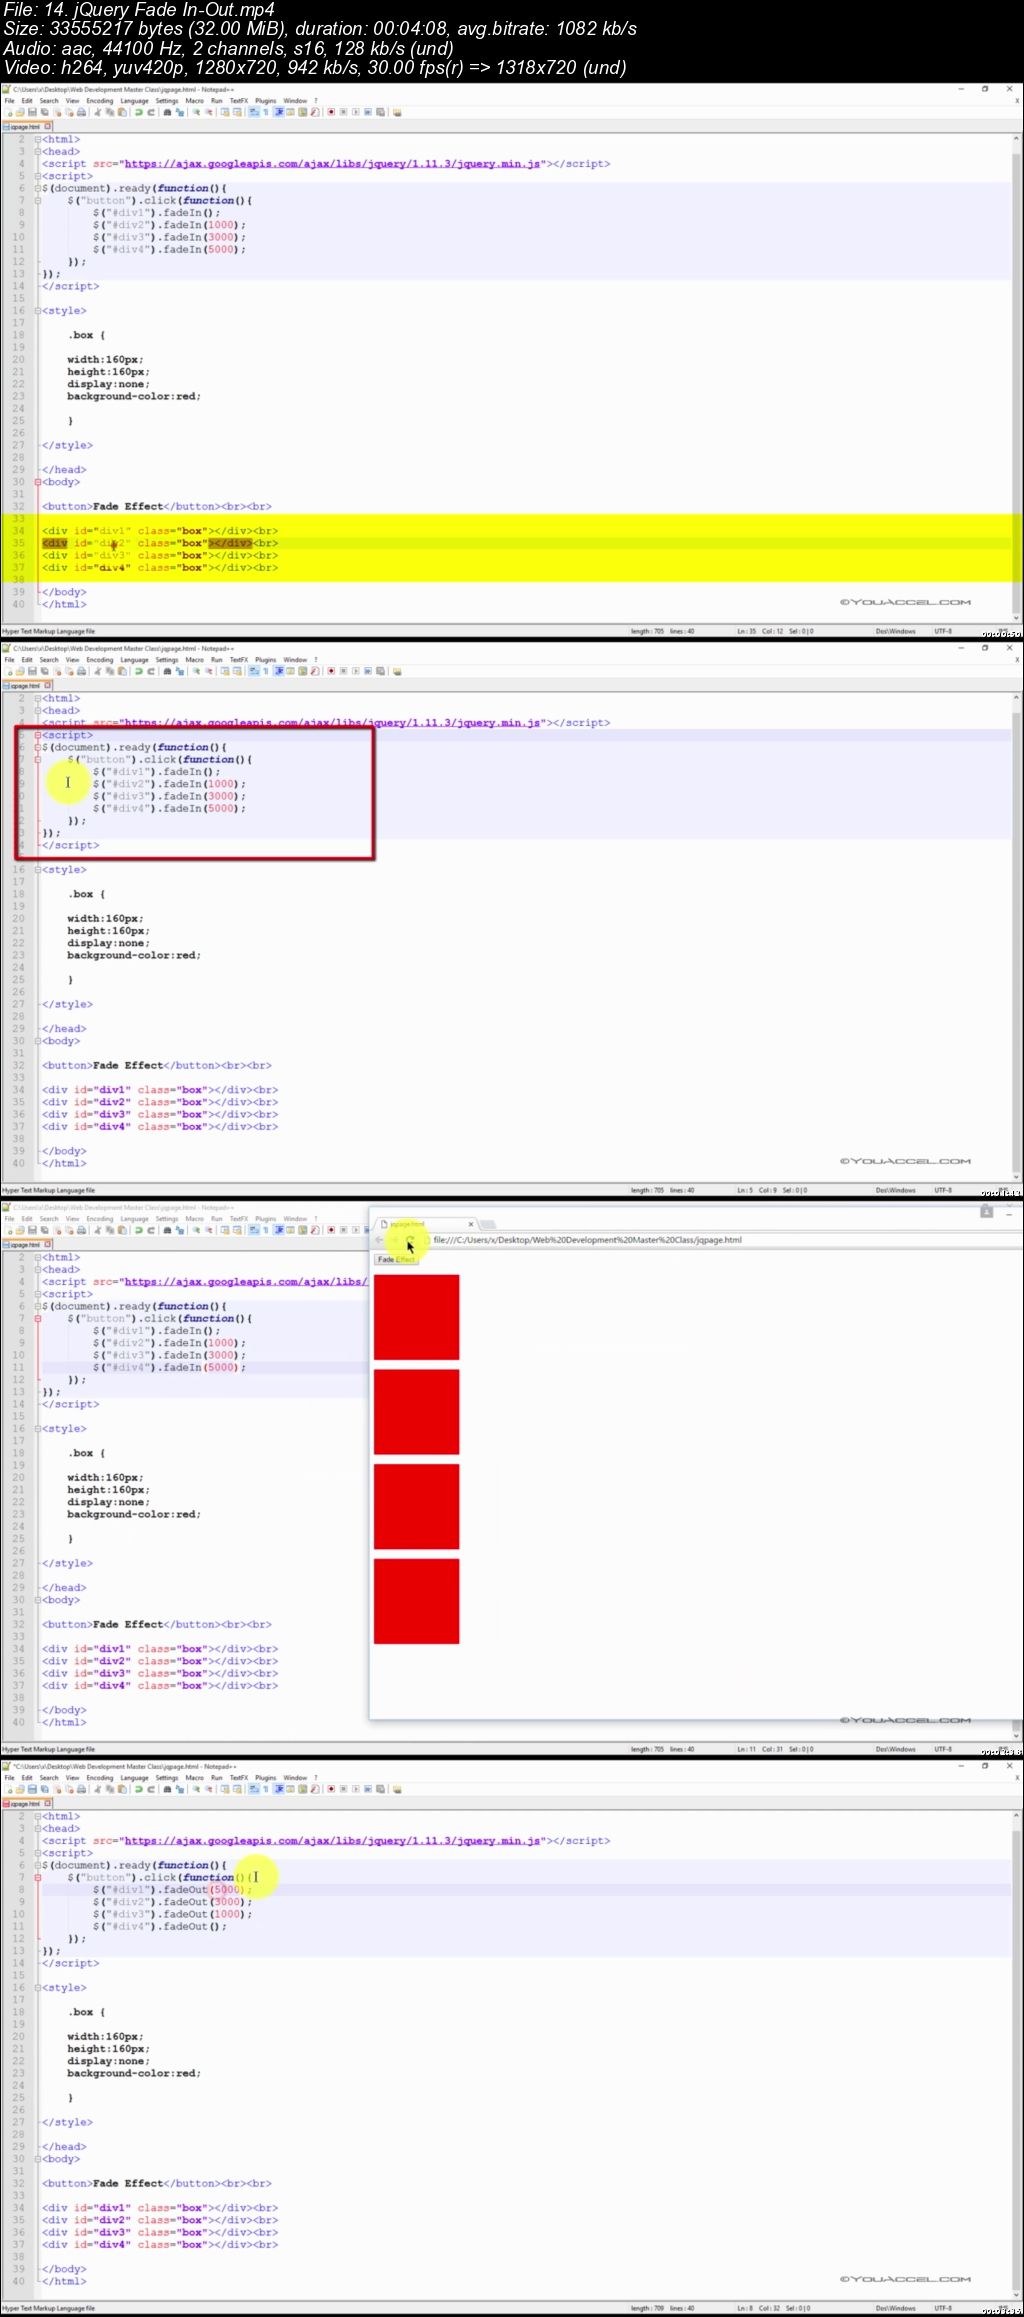Click the Playback Macro icon in the second frame toolbar

pyautogui.click(x=356, y=671)
